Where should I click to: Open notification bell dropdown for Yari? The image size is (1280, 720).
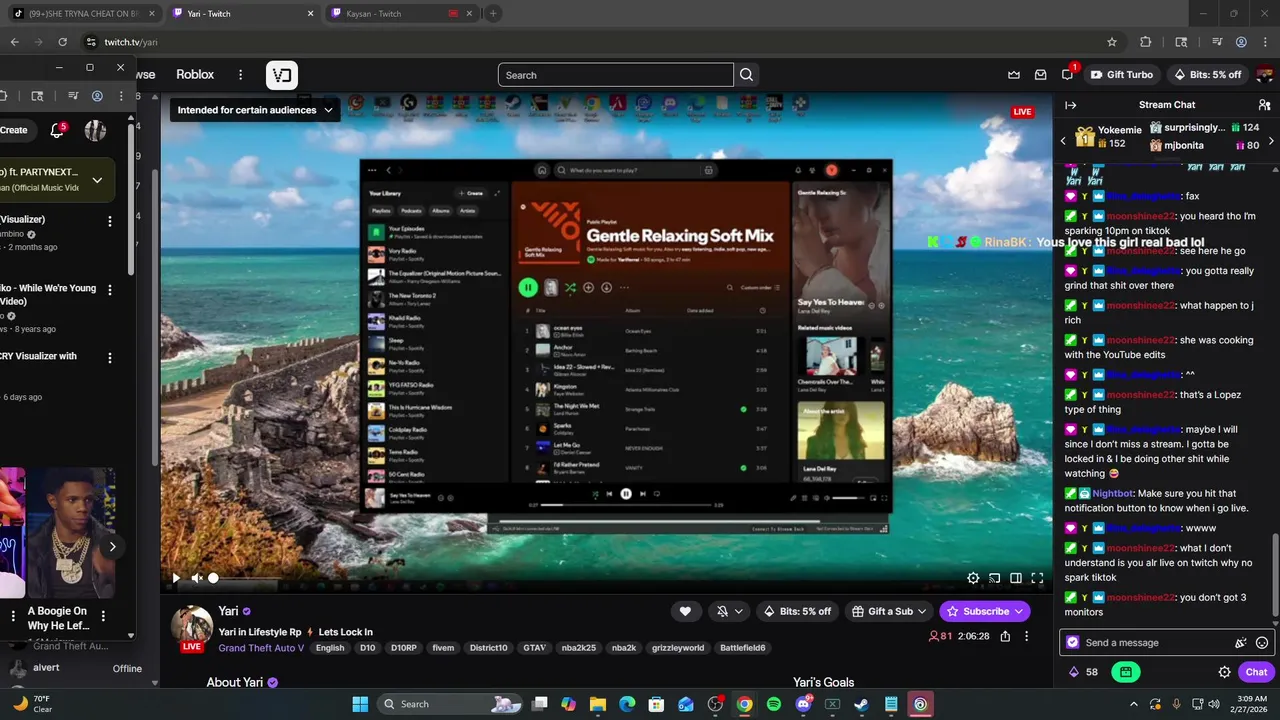click(x=730, y=611)
